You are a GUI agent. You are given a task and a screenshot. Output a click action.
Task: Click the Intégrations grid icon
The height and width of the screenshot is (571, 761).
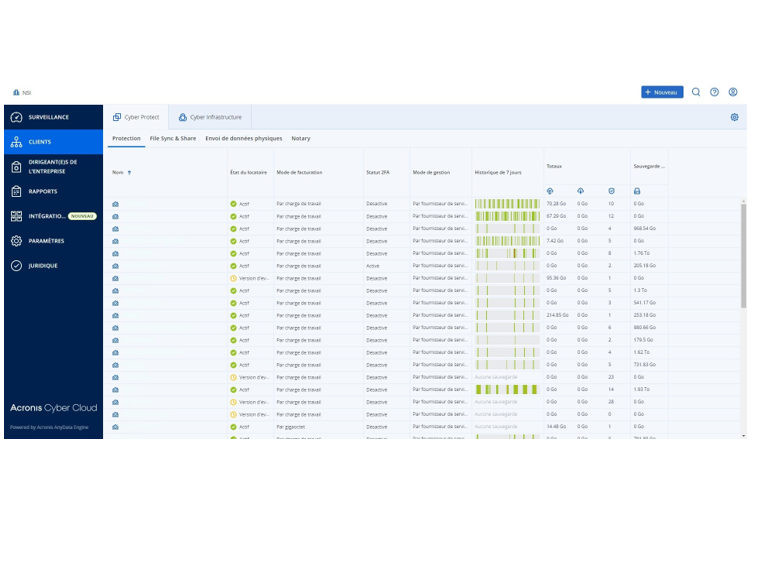click(16, 216)
